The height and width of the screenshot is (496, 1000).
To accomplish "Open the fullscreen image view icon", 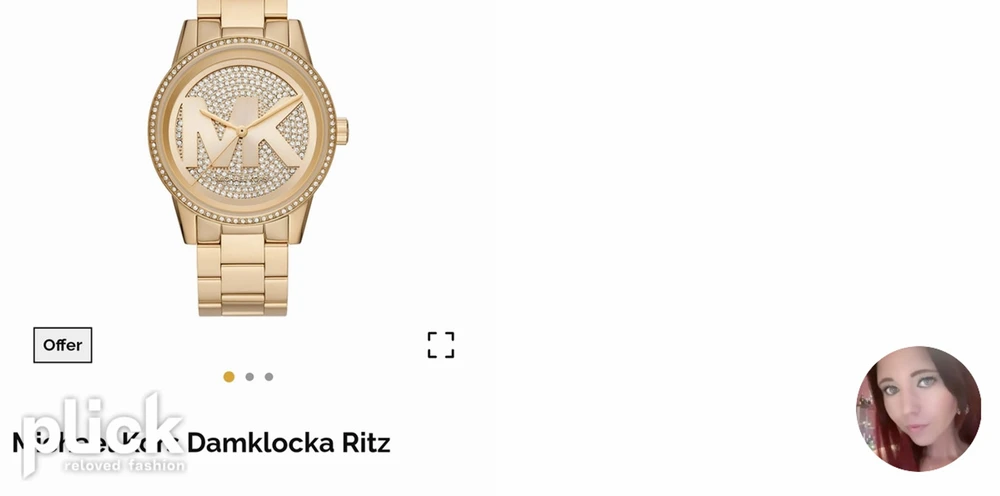I will tap(441, 345).
